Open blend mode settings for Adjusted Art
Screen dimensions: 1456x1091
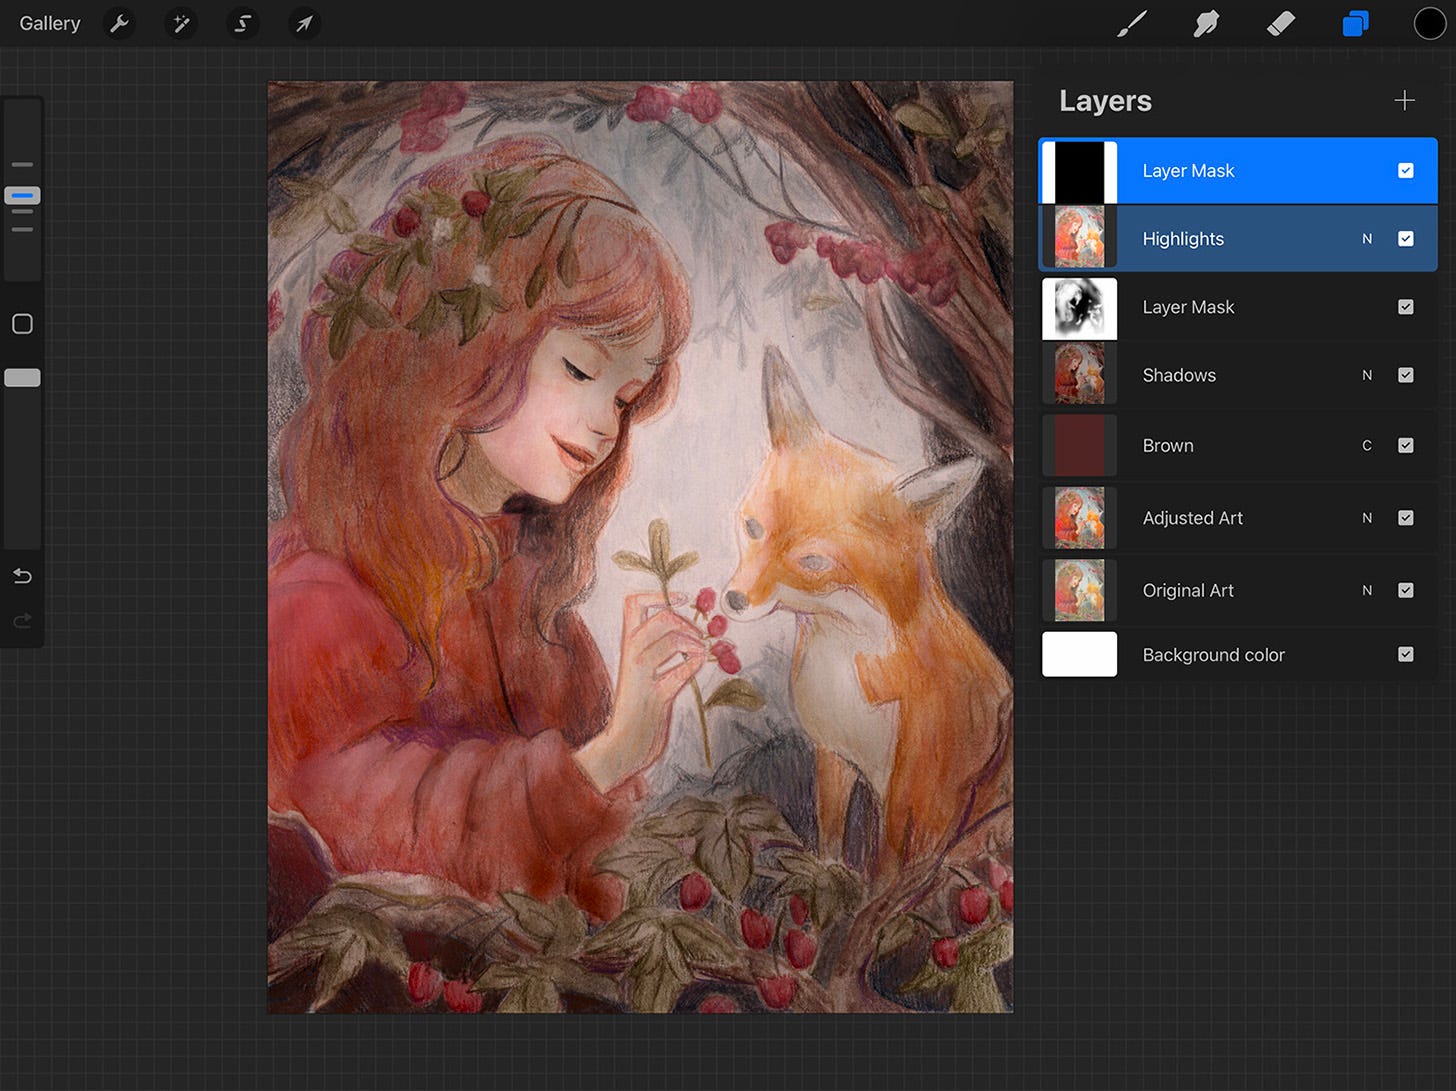click(1367, 518)
